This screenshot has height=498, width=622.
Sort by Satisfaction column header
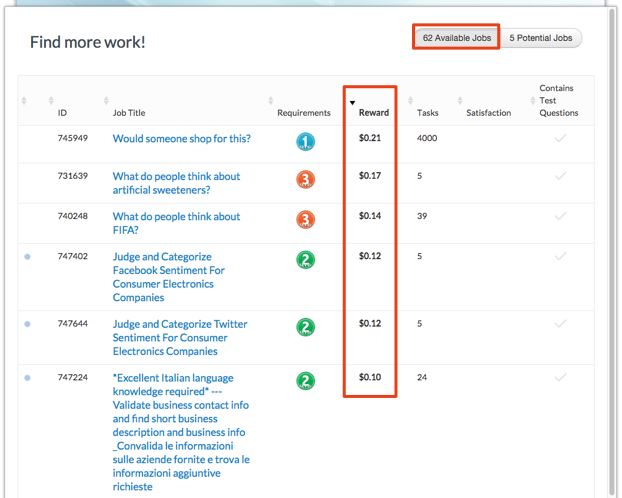(x=488, y=113)
